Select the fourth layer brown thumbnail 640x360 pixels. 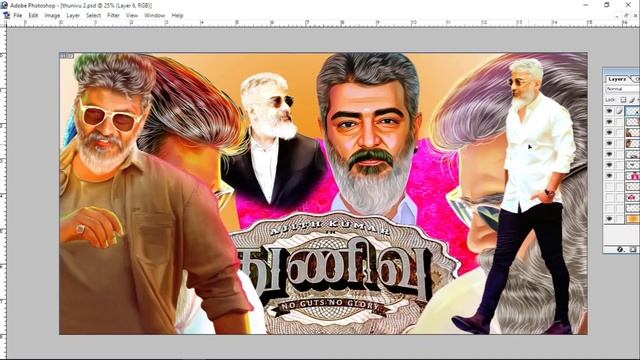pos(633,143)
